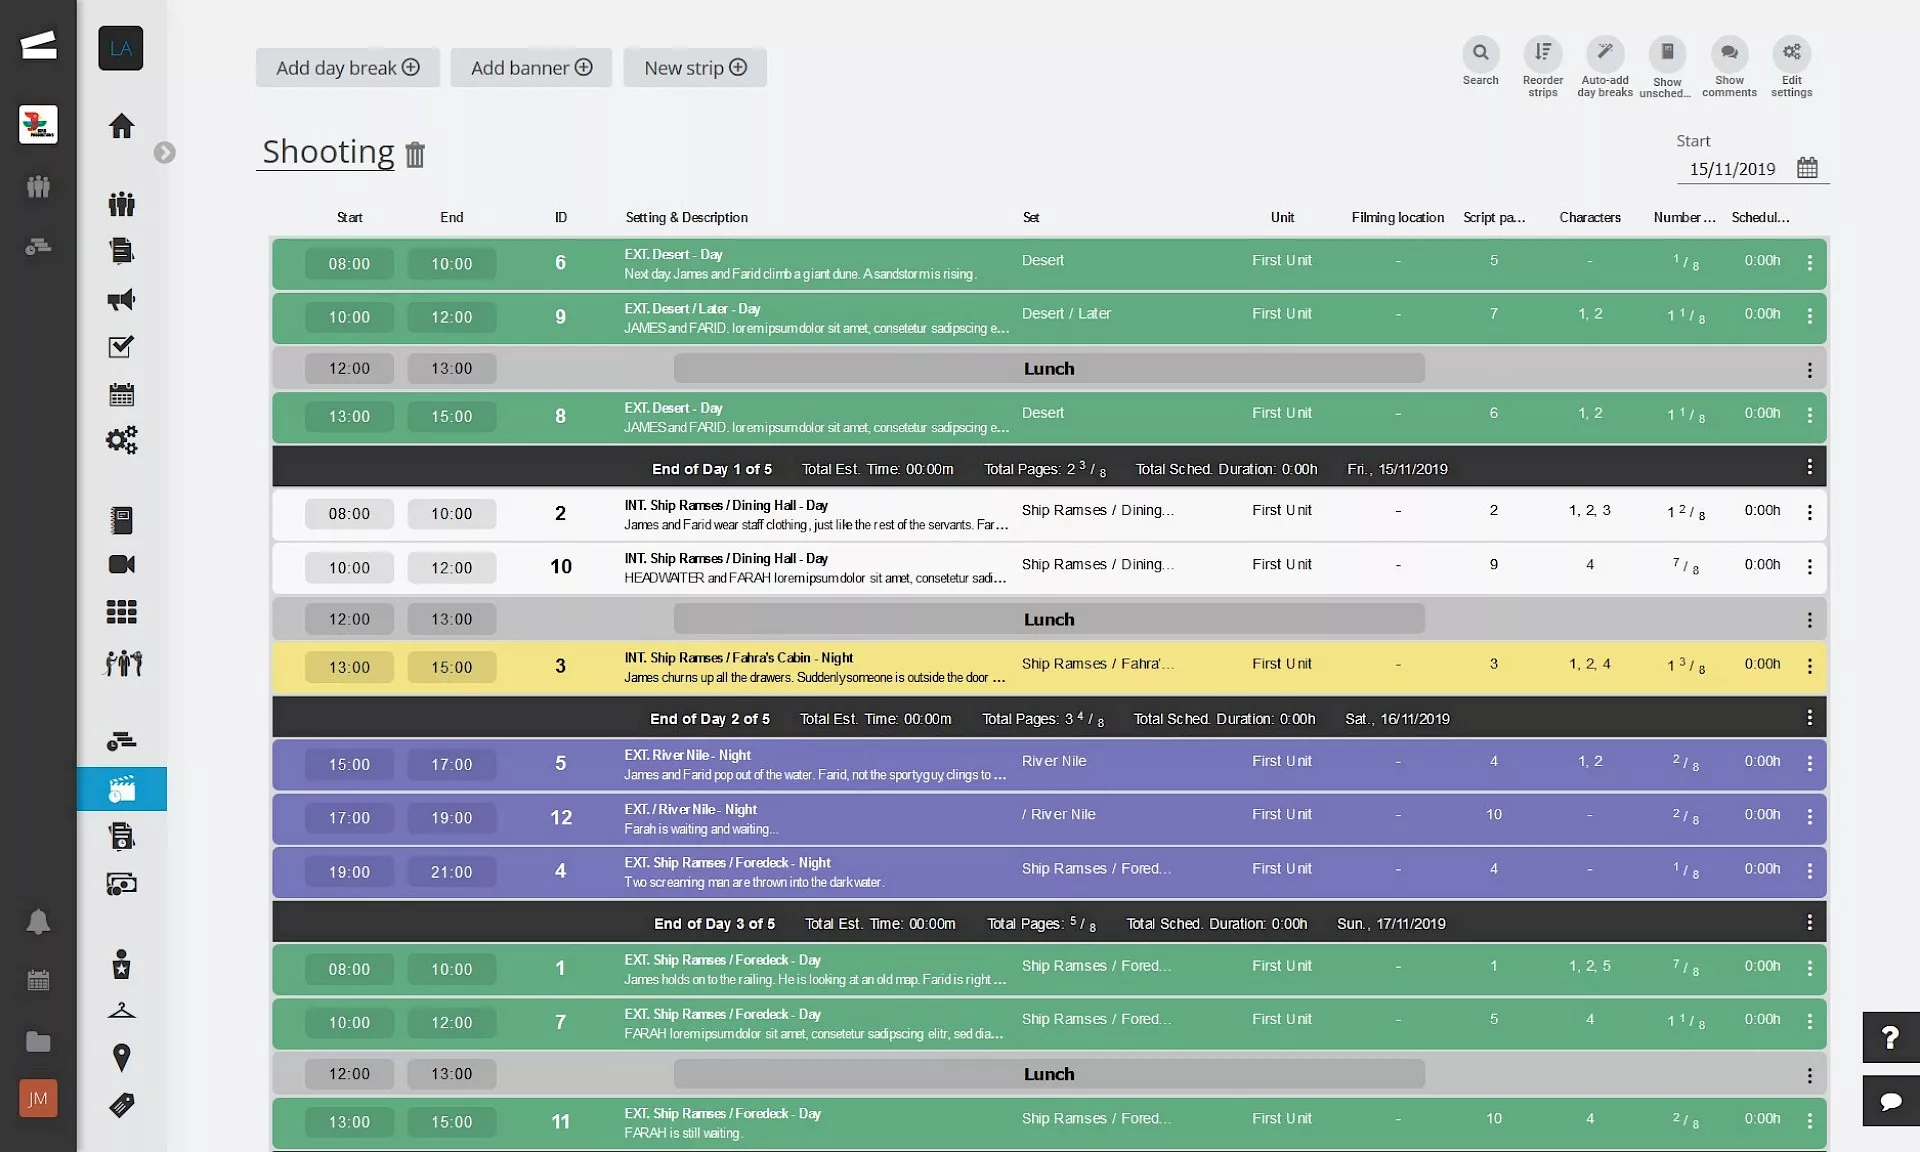Viewport: 1920px width, 1152px height.
Task: Go to Home in sidebar
Action: (121, 126)
